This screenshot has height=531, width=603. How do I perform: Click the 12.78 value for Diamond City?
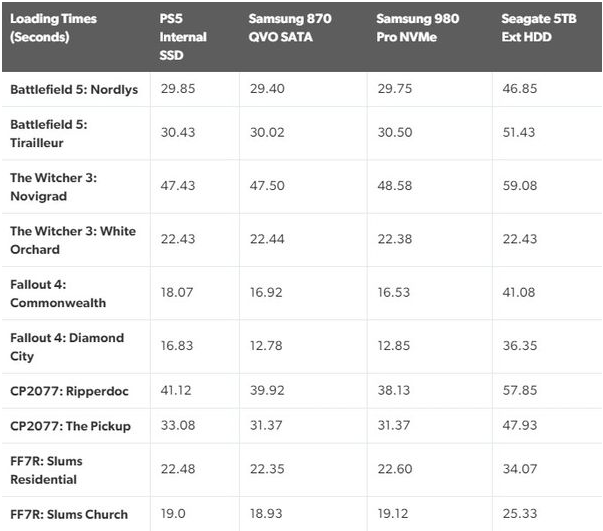[x=265, y=346]
